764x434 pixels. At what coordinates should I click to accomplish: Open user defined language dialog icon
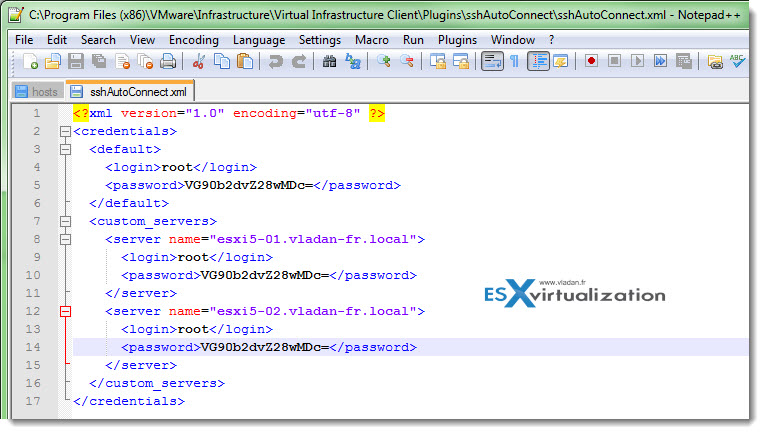tap(561, 61)
